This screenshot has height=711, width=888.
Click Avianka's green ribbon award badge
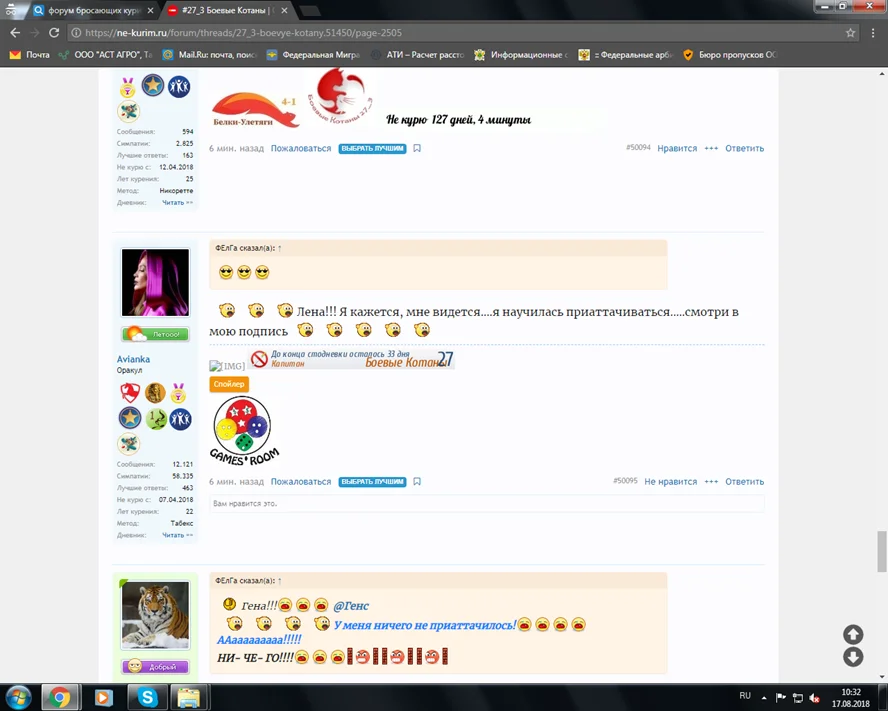(x=156, y=419)
